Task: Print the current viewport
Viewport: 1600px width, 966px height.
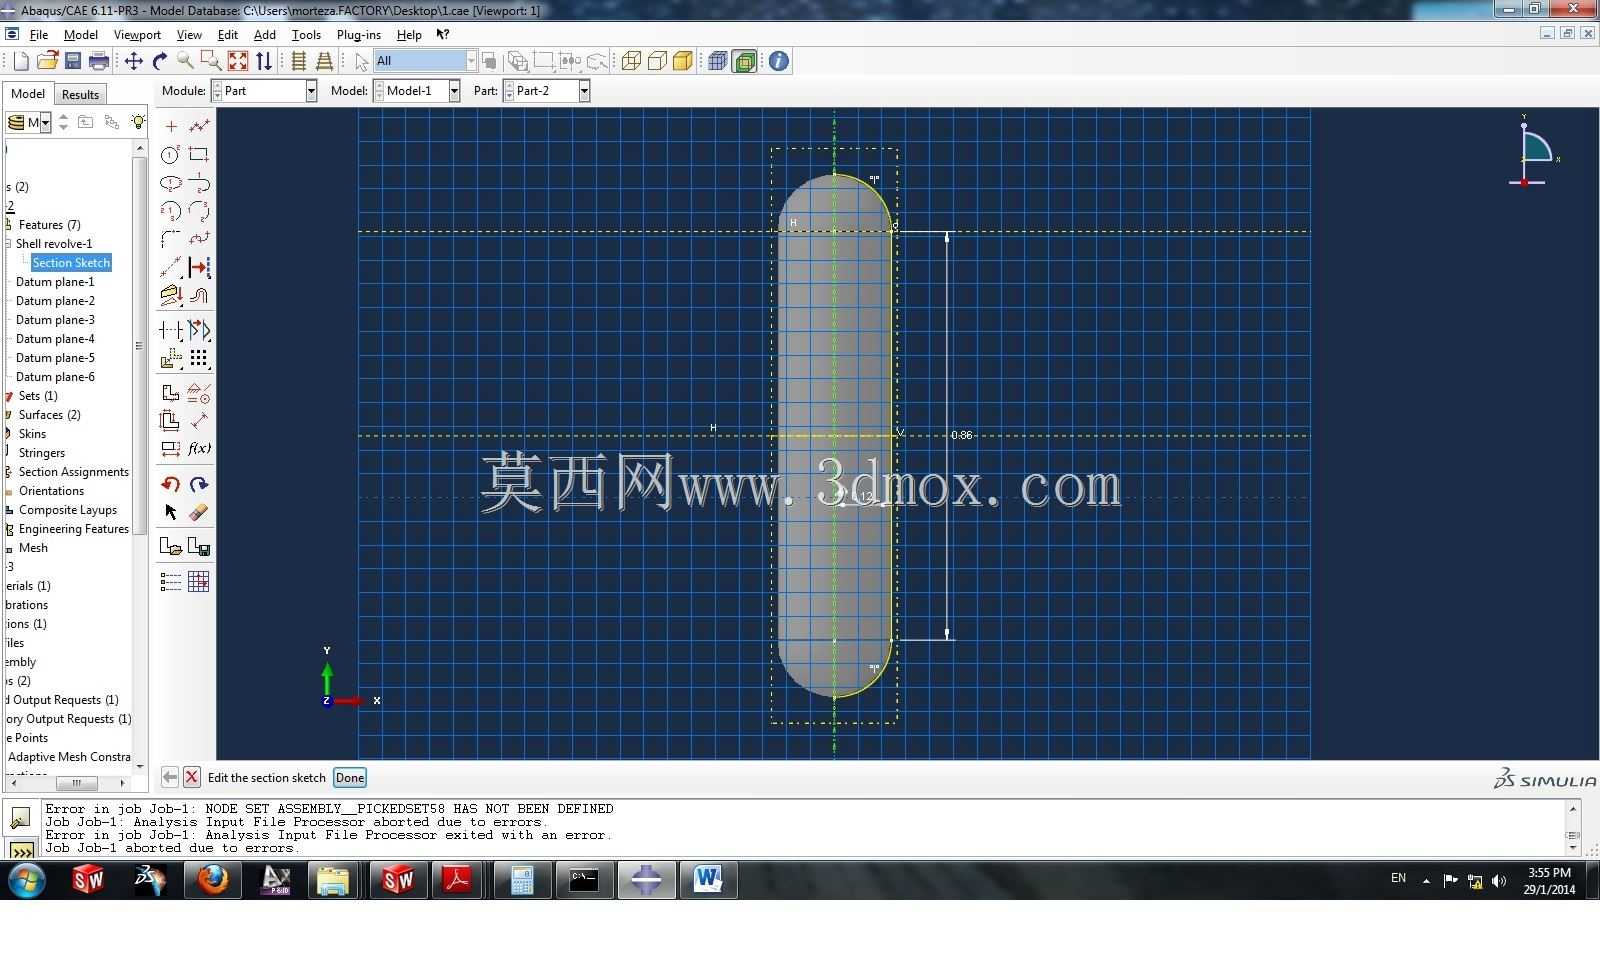Action: tap(98, 61)
